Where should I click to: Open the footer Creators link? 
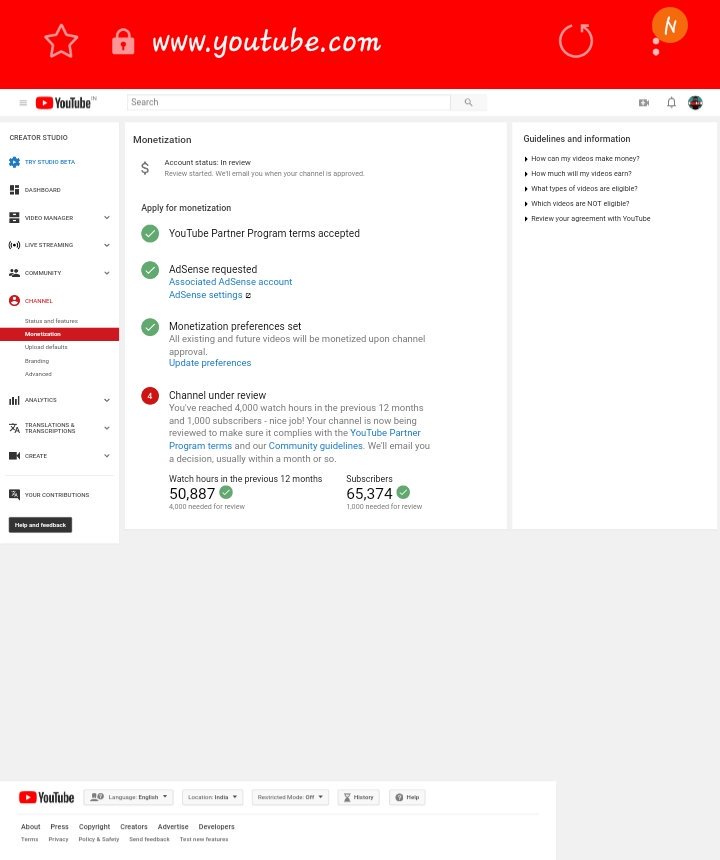coord(134,827)
